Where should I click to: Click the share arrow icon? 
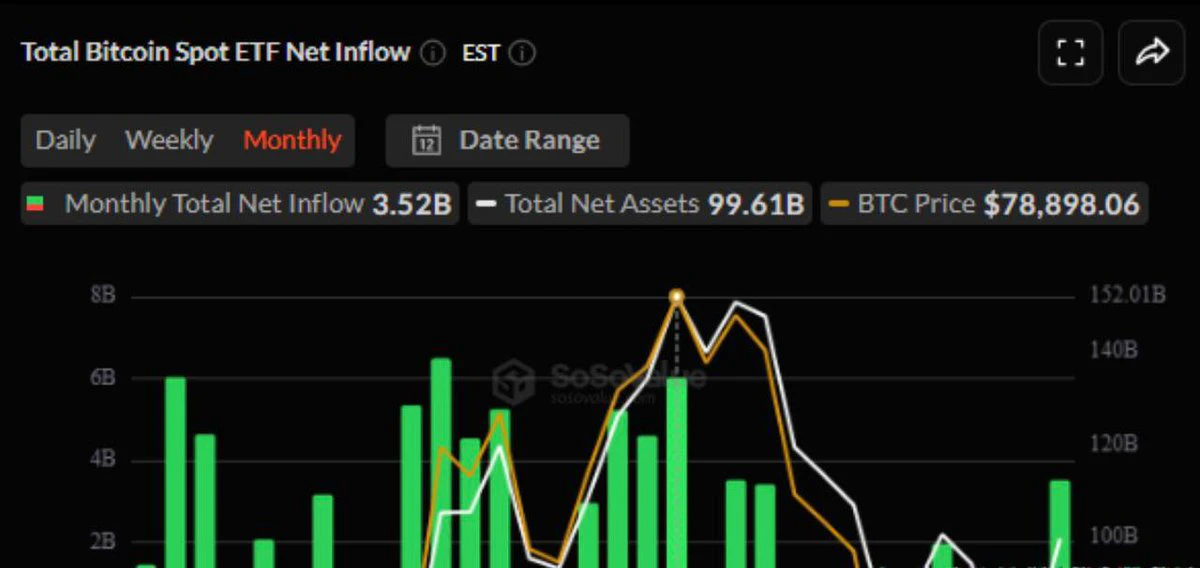(x=1152, y=52)
